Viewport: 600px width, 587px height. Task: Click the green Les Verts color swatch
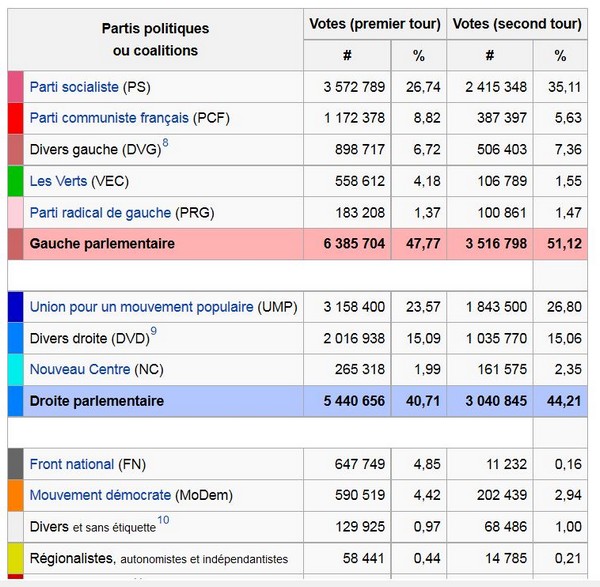pos(15,182)
